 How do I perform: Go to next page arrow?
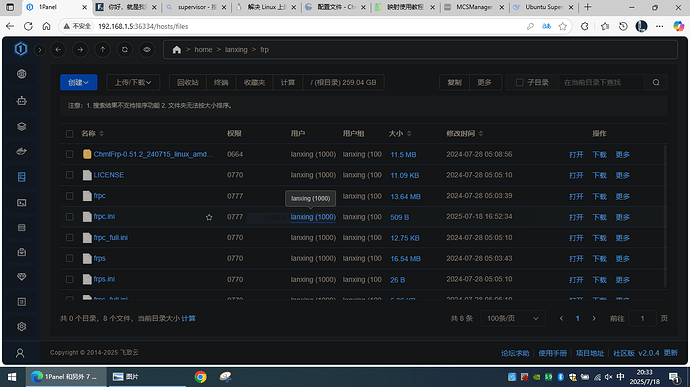[x=594, y=318]
